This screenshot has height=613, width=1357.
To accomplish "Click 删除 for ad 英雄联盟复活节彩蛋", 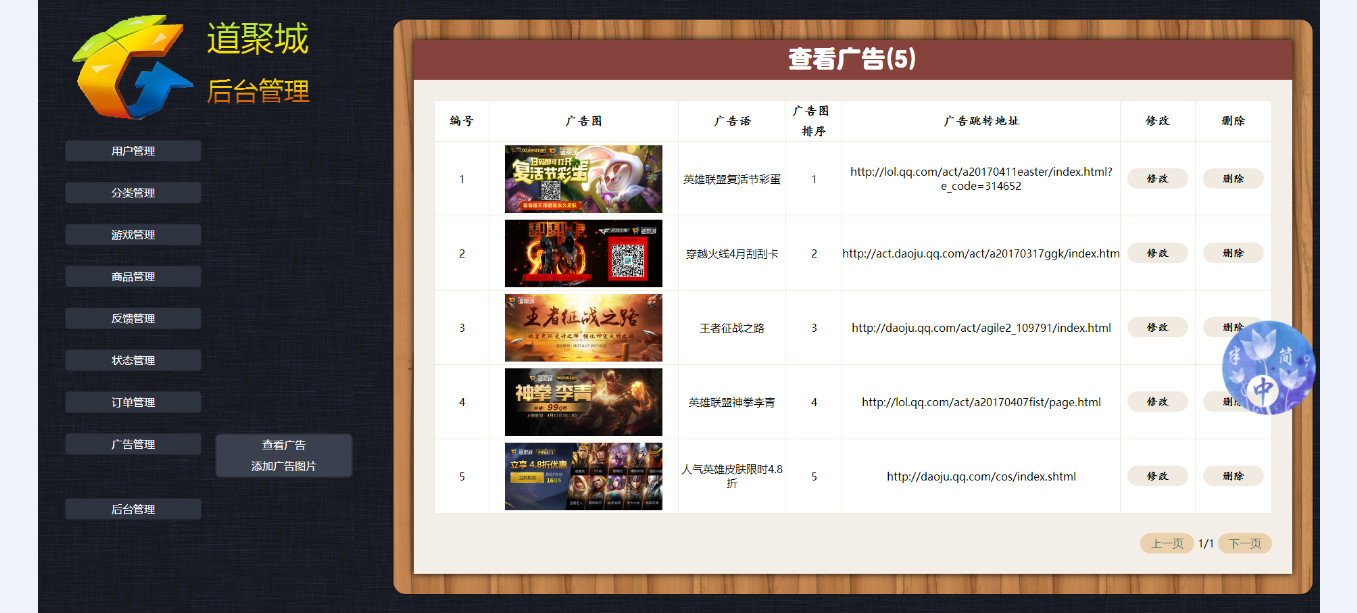I will point(1233,179).
